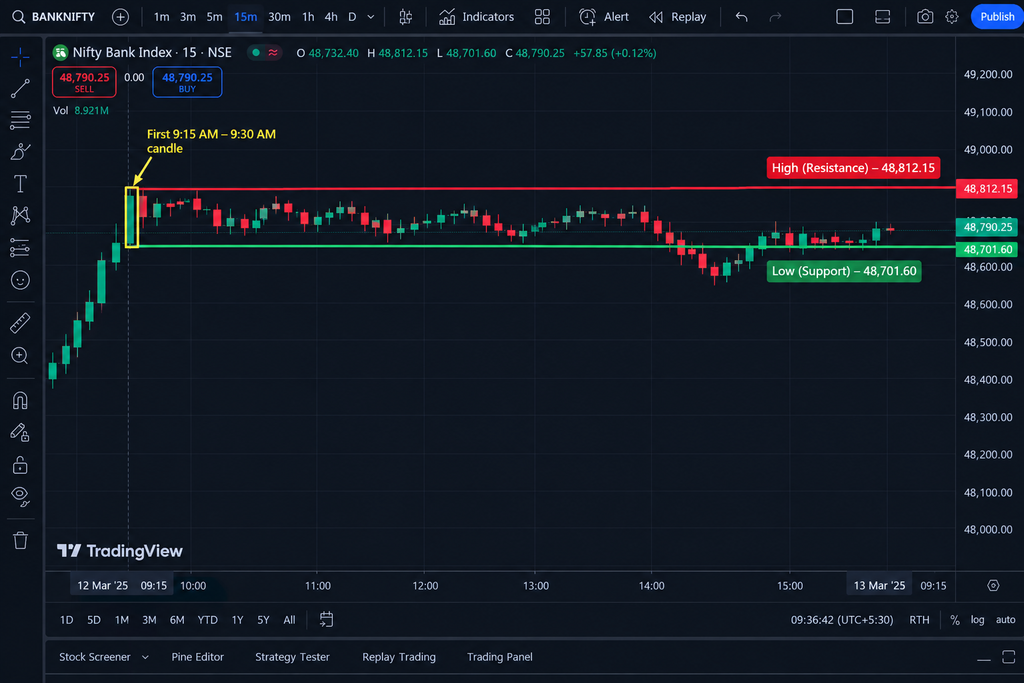Image resolution: width=1024 pixels, height=683 pixels.
Task: Open the Stock Screener tab
Action: click(95, 657)
